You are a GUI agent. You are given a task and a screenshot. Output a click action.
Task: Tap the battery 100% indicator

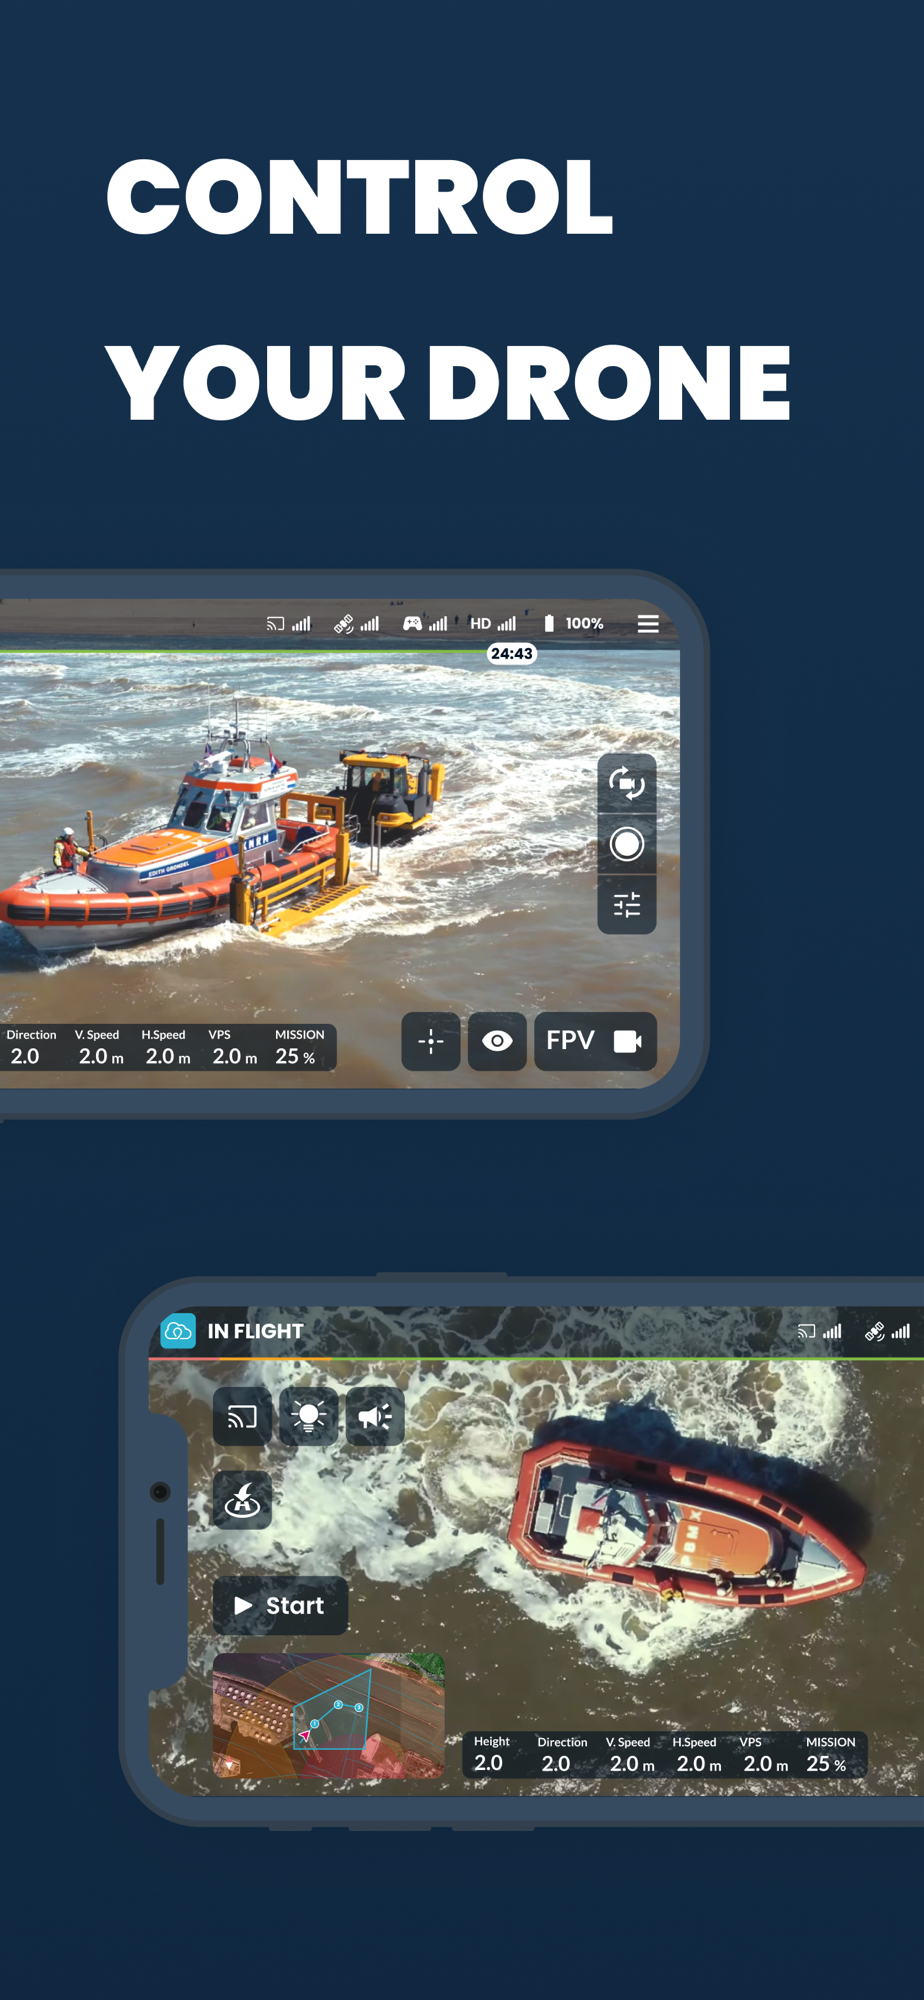point(573,624)
